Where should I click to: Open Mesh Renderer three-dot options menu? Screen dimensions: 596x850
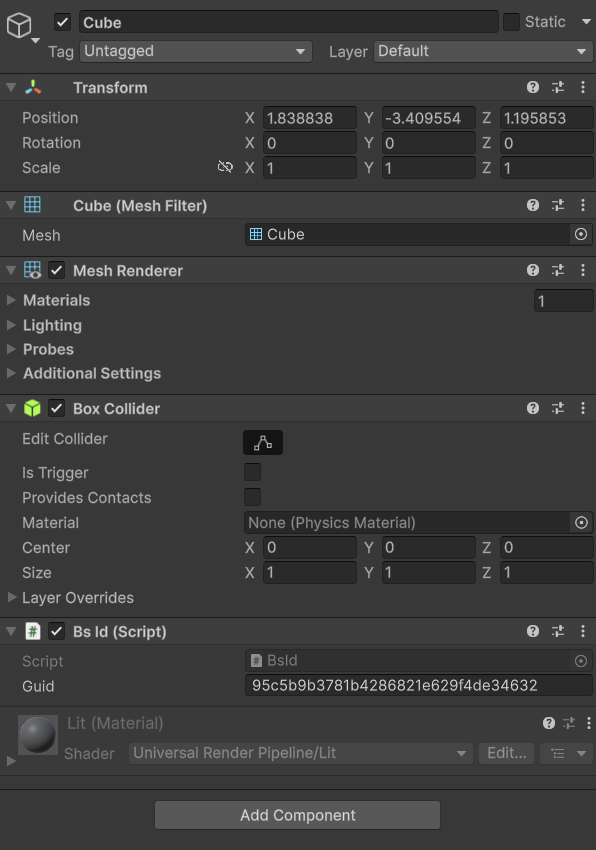pyautogui.click(x=582, y=270)
